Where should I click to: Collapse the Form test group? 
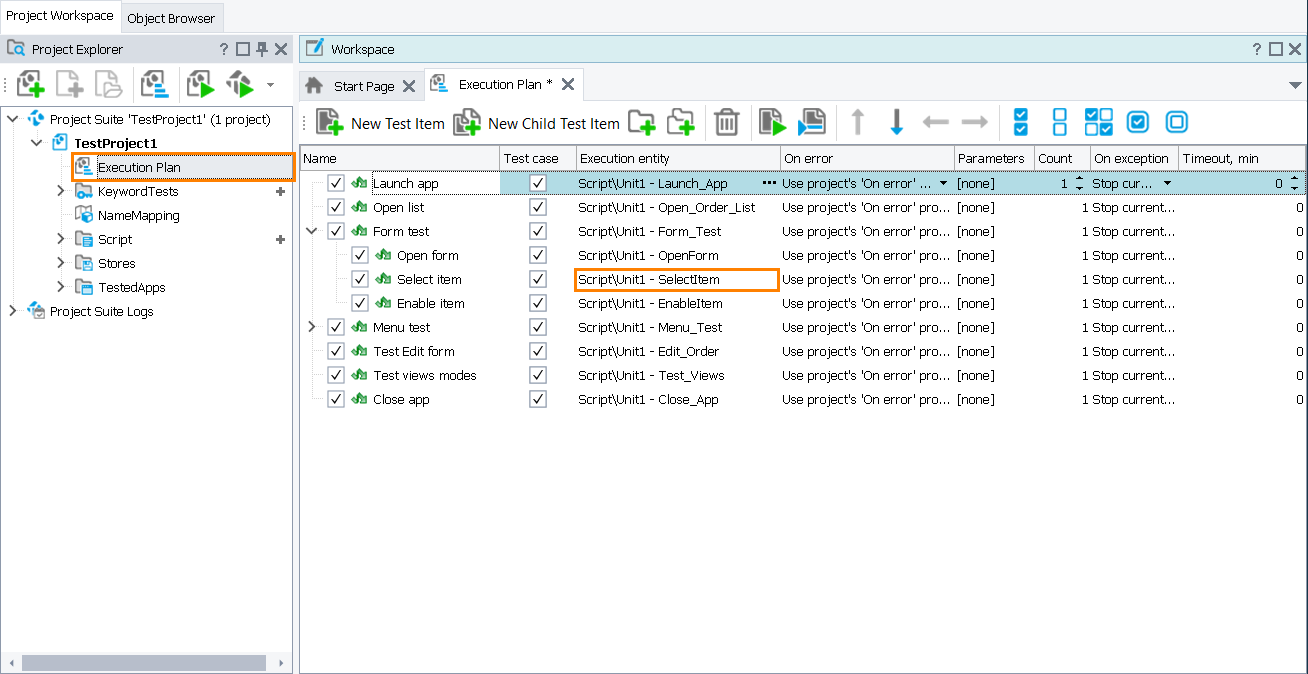coord(311,231)
